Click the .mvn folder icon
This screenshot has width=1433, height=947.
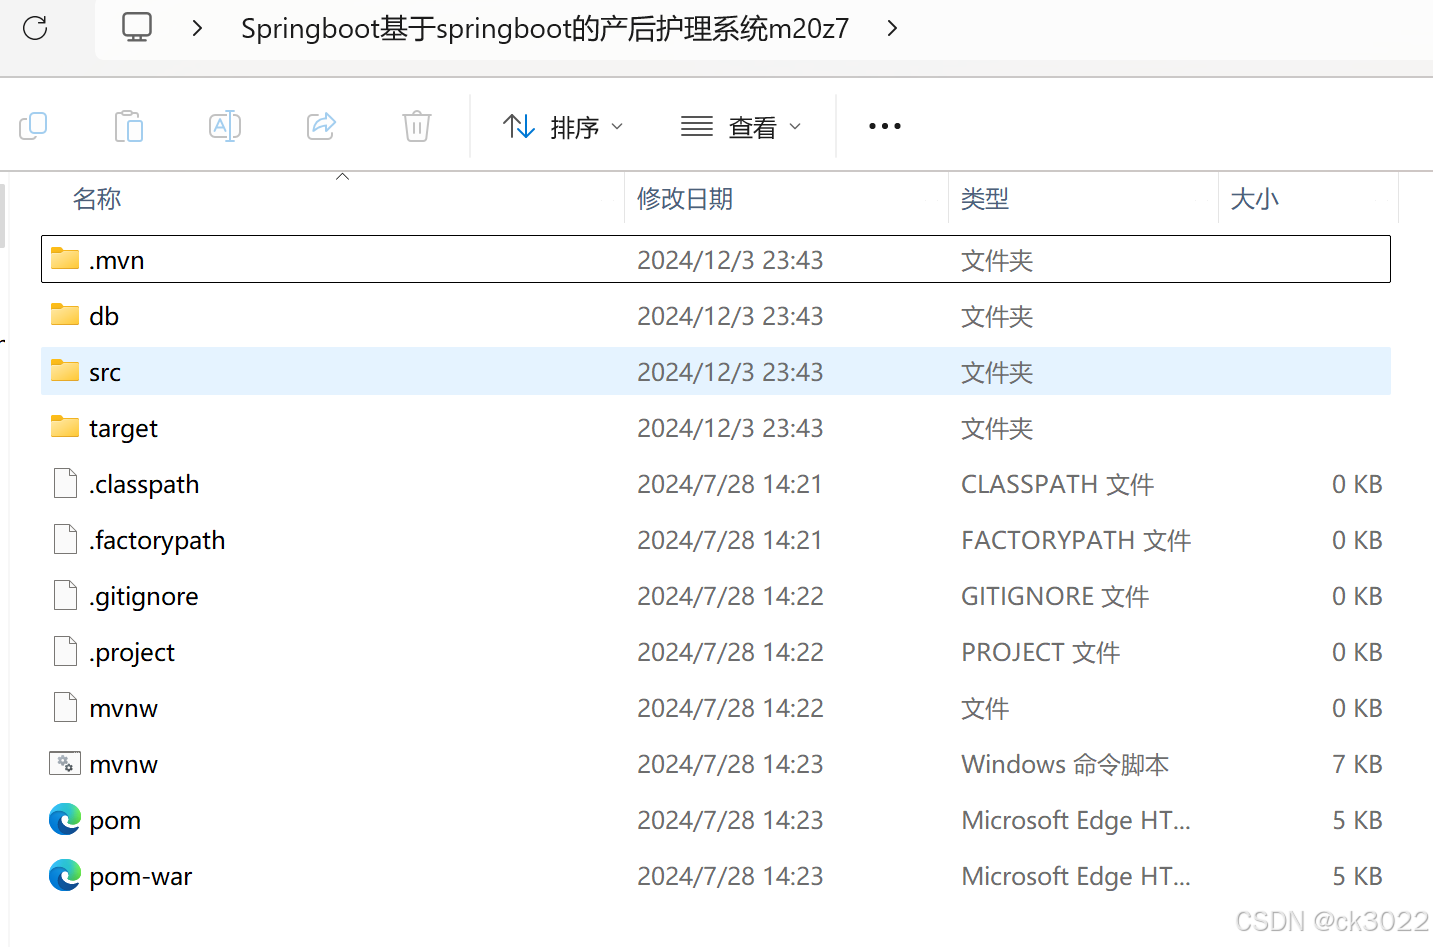[x=65, y=259]
